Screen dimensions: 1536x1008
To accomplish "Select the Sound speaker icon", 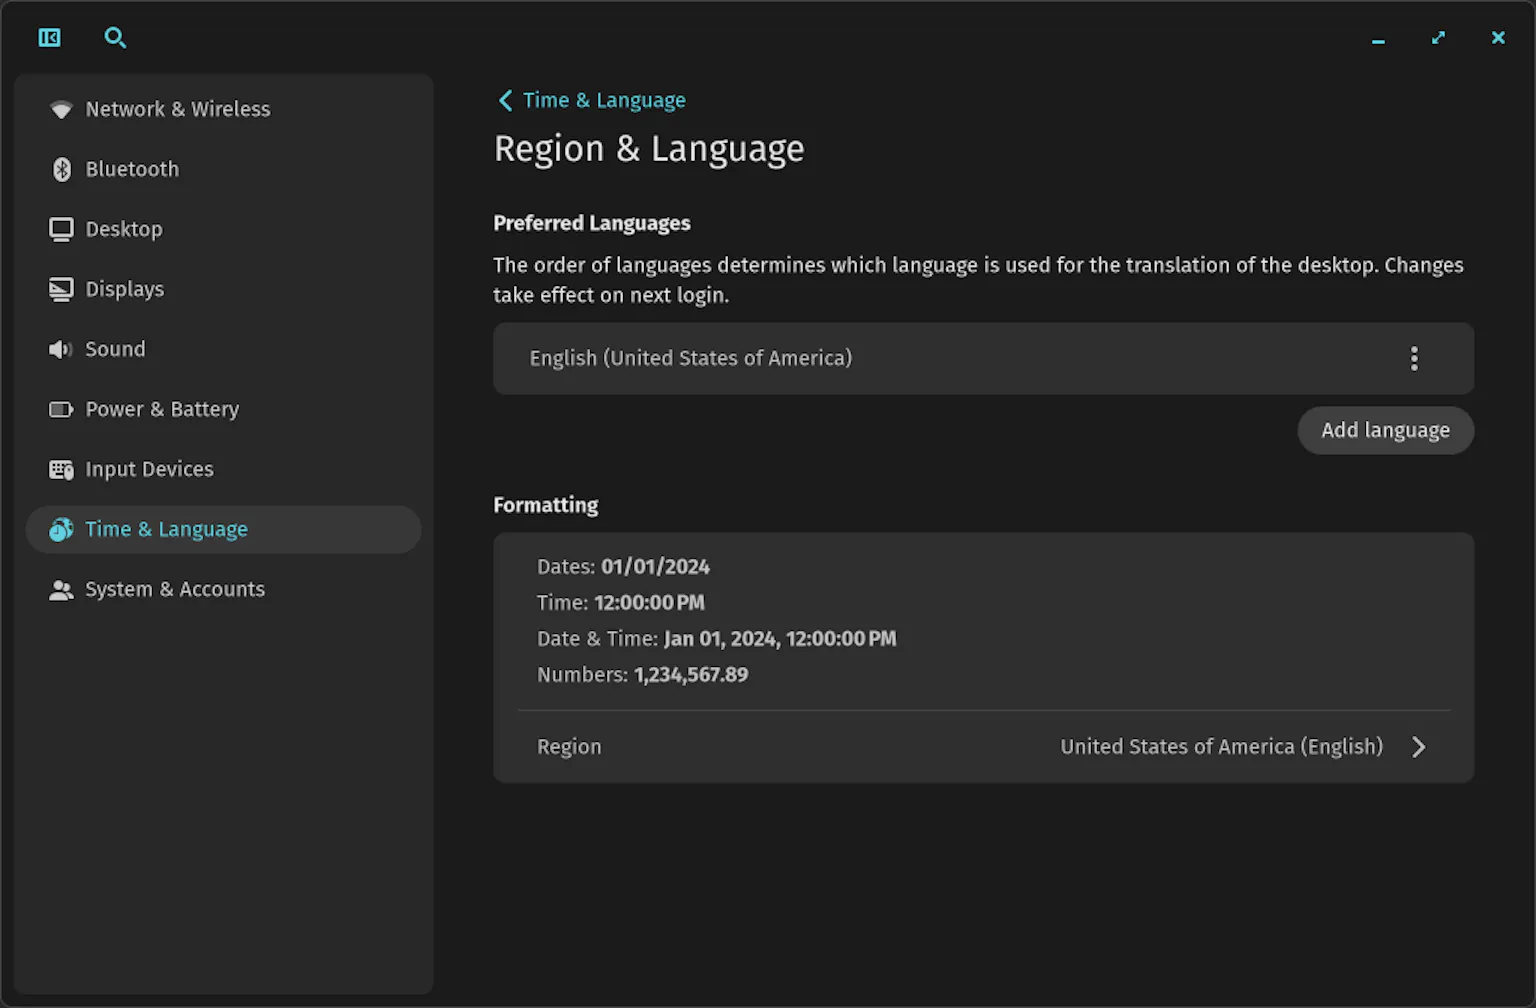I will (x=61, y=349).
